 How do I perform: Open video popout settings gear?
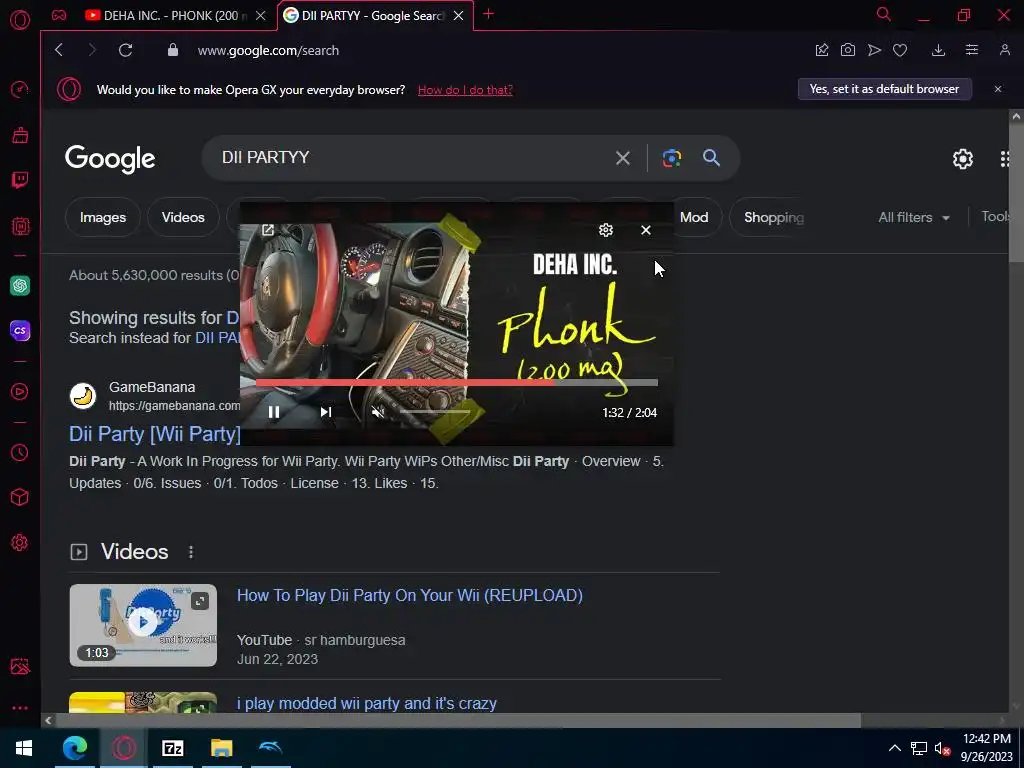point(606,230)
